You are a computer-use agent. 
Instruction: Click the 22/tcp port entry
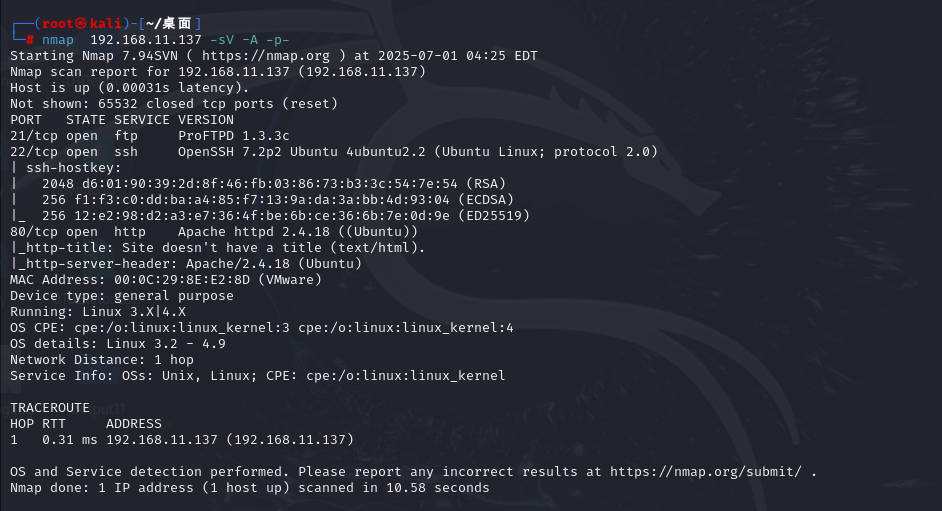coord(34,151)
